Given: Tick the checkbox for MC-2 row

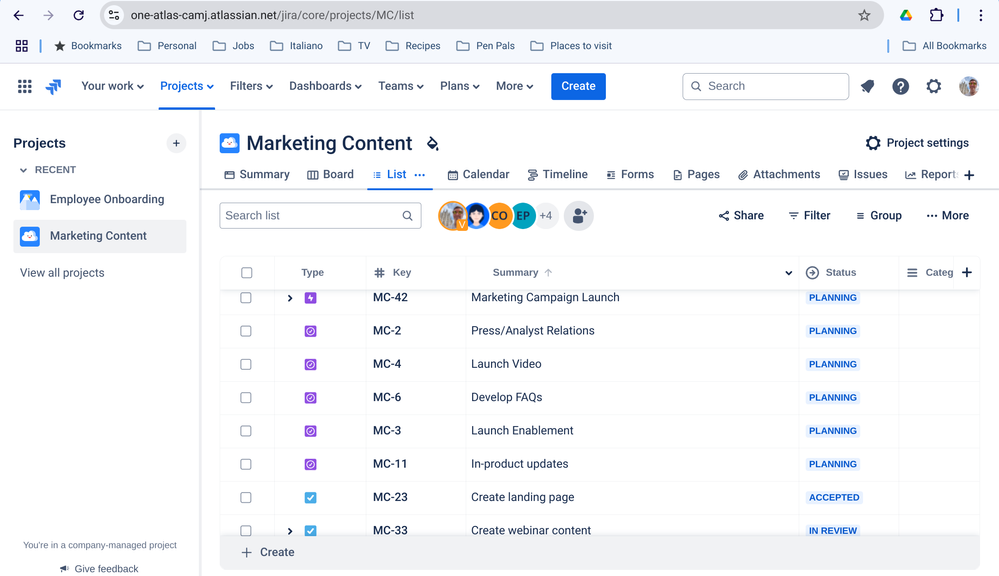Looking at the screenshot, I should 246,331.
